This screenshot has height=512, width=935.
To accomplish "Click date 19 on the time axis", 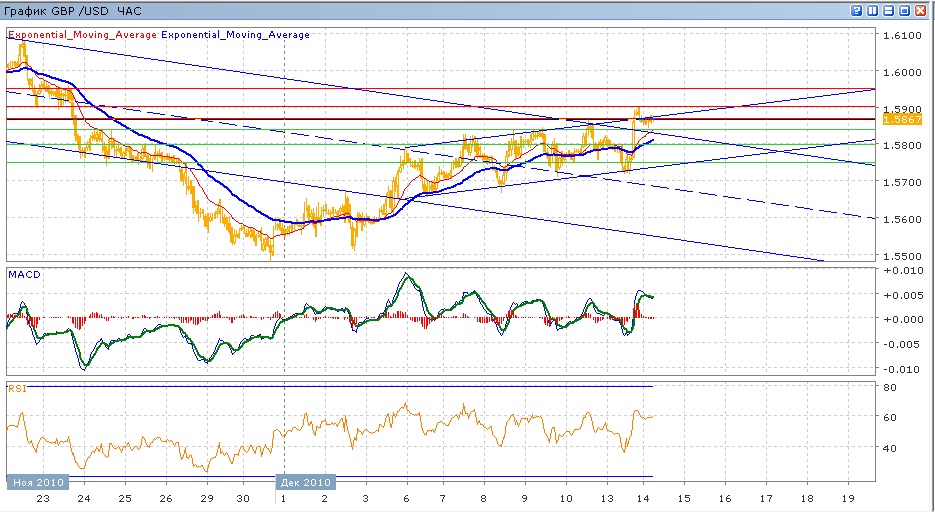I will tap(848, 498).
